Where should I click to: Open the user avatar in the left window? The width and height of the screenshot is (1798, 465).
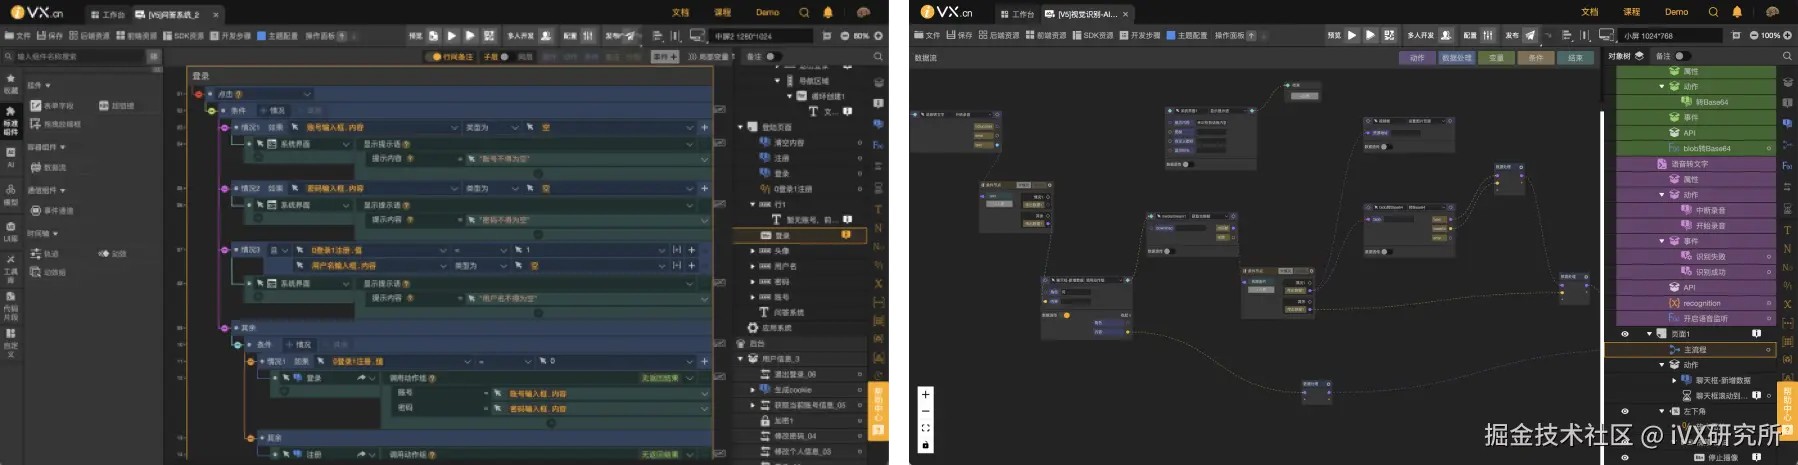click(863, 12)
